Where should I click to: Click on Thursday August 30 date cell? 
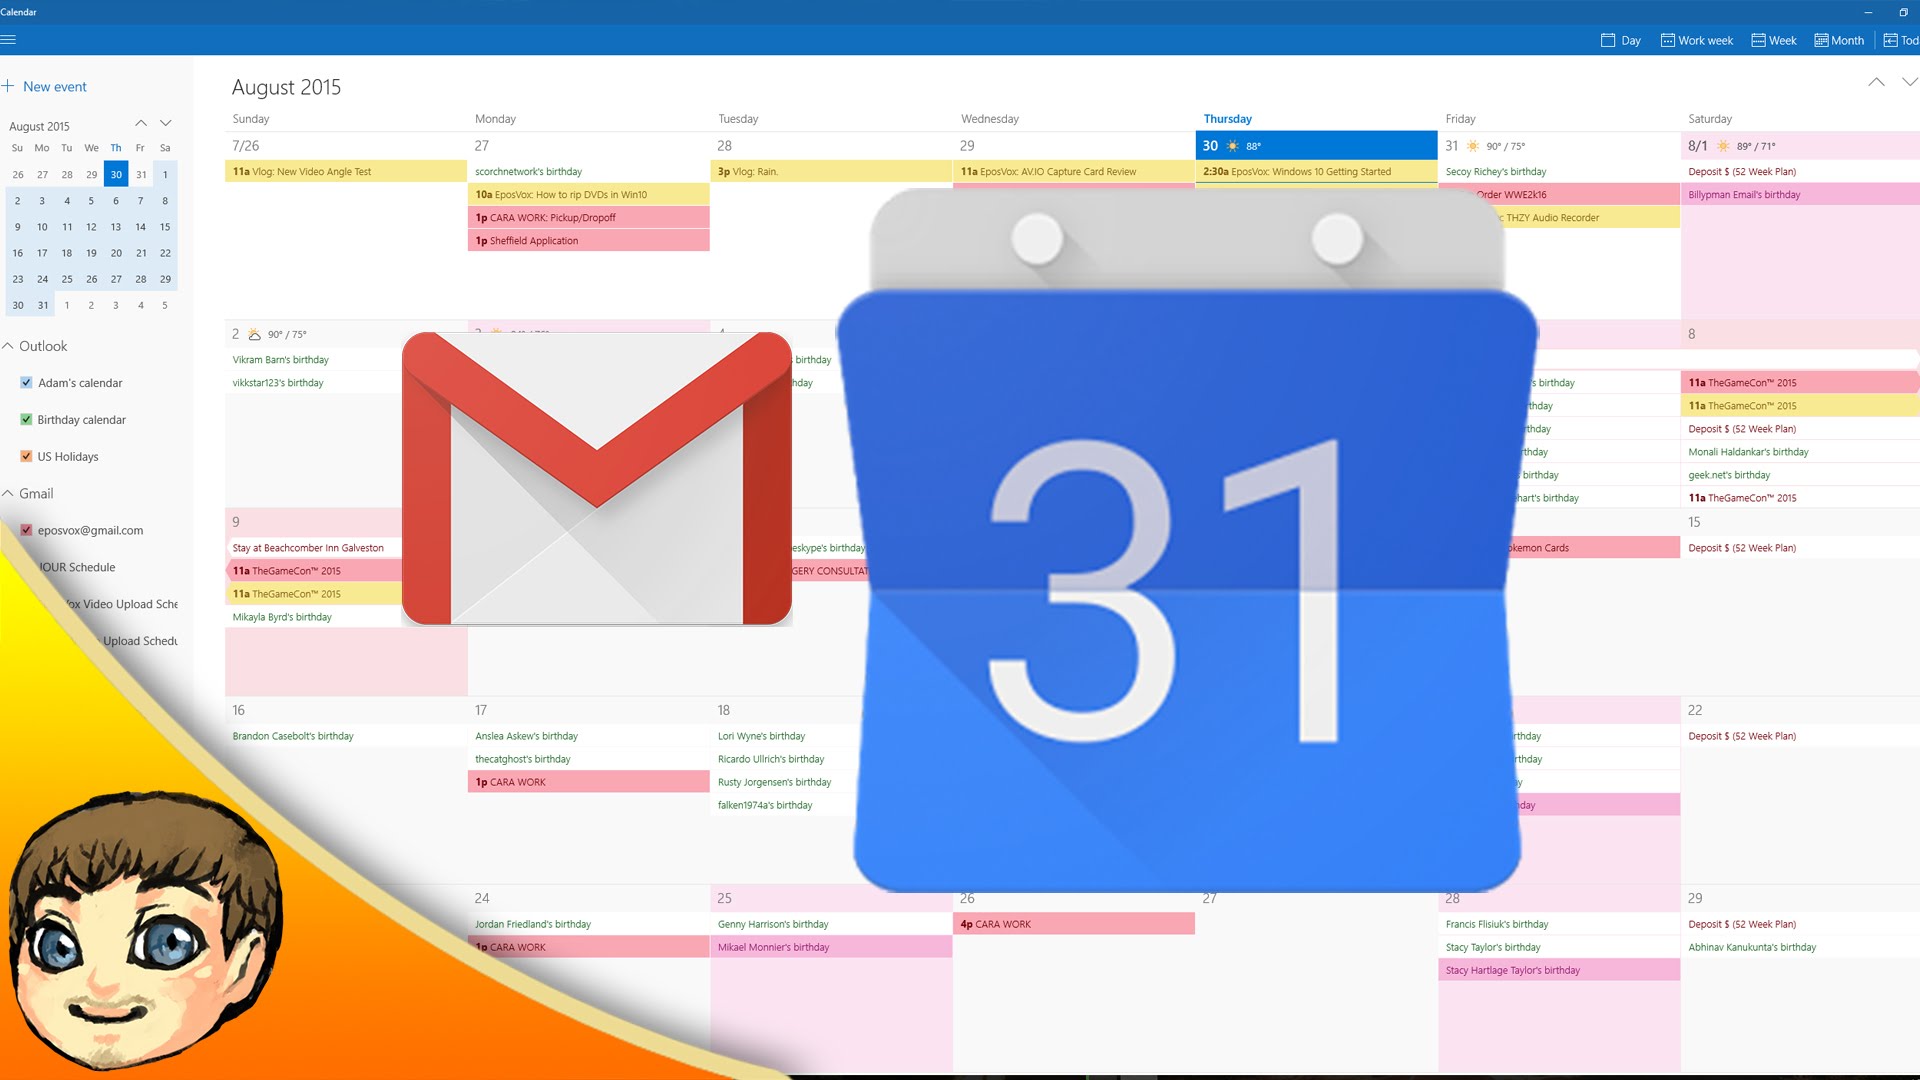[x=1317, y=145]
